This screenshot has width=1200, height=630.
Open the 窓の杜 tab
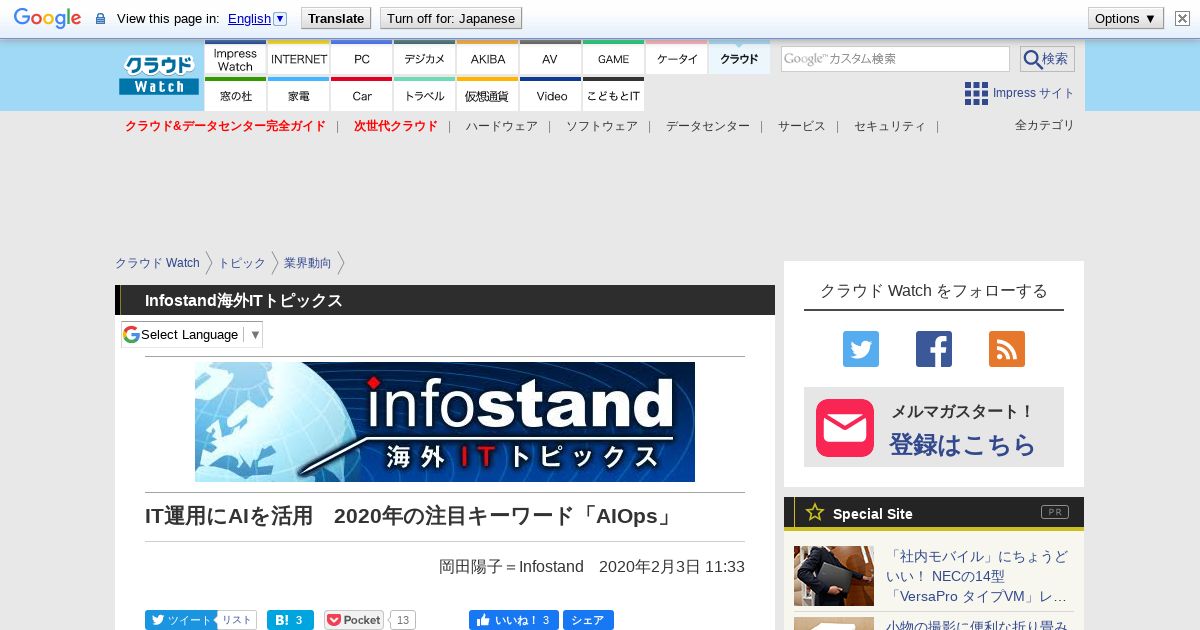click(235, 95)
